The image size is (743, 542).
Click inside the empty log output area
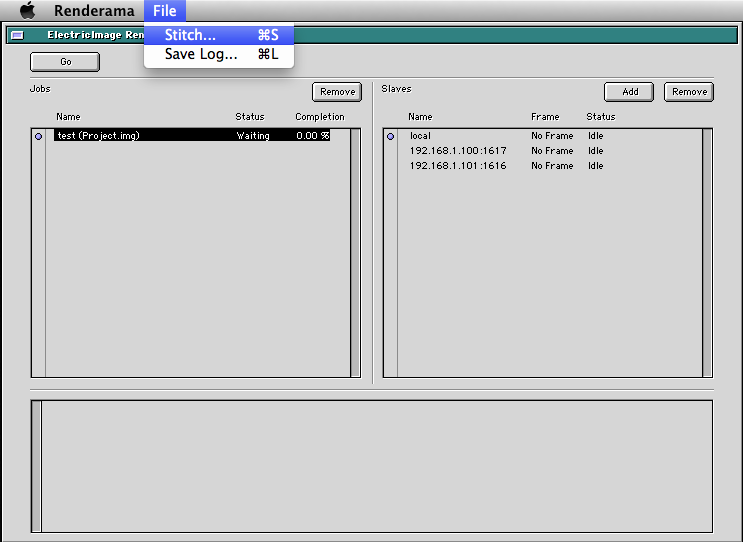(x=376, y=466)
